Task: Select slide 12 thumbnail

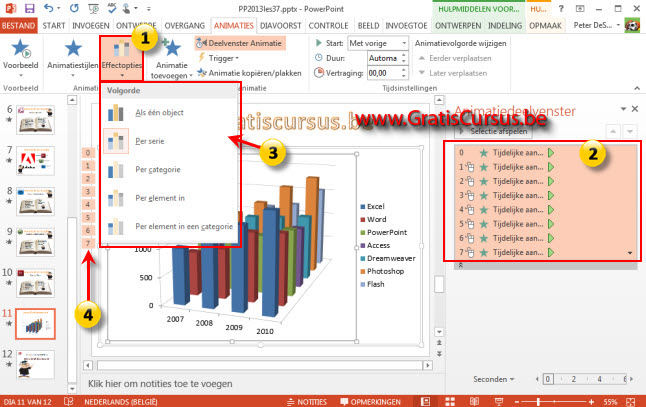Action: tap(35, 364)
